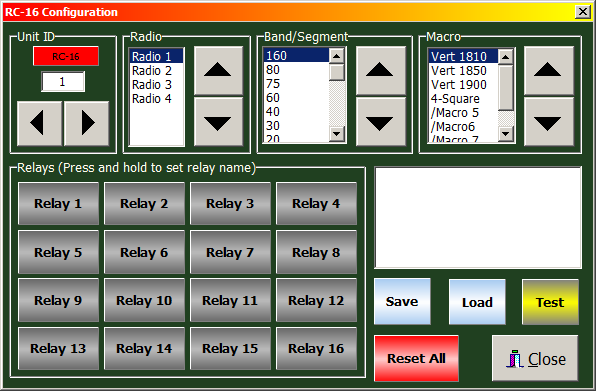Image resolution: width=596 pixels, height=391 pixels.
Task: Select the Vert 1900 macro
Action: tap(463, 84)
